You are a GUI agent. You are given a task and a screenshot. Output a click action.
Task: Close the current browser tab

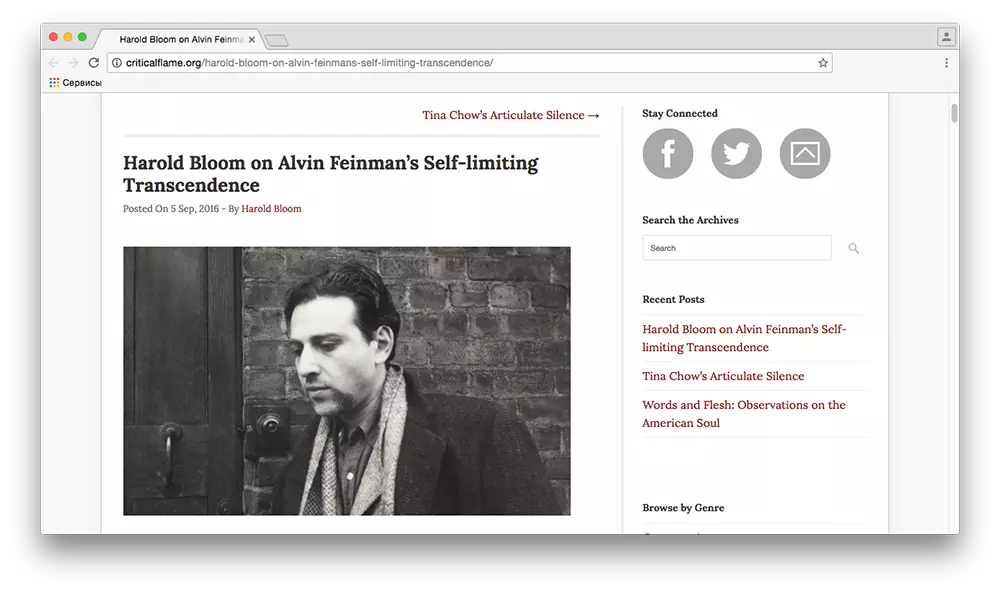(x=252, y=40)
